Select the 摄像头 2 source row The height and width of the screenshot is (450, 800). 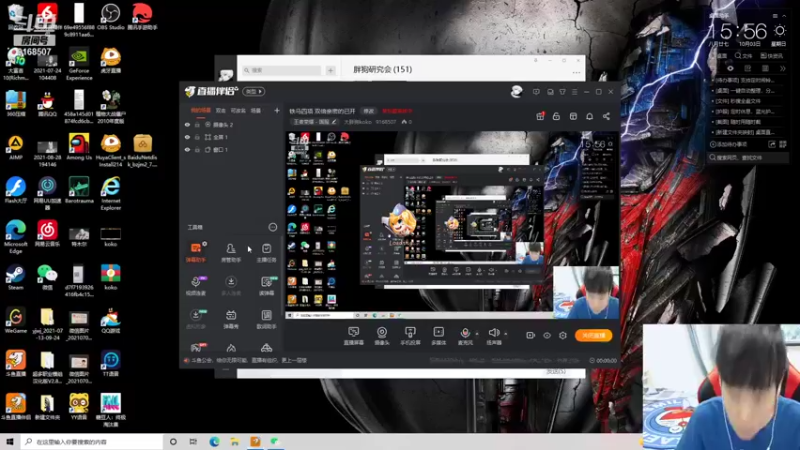[231, 124]
